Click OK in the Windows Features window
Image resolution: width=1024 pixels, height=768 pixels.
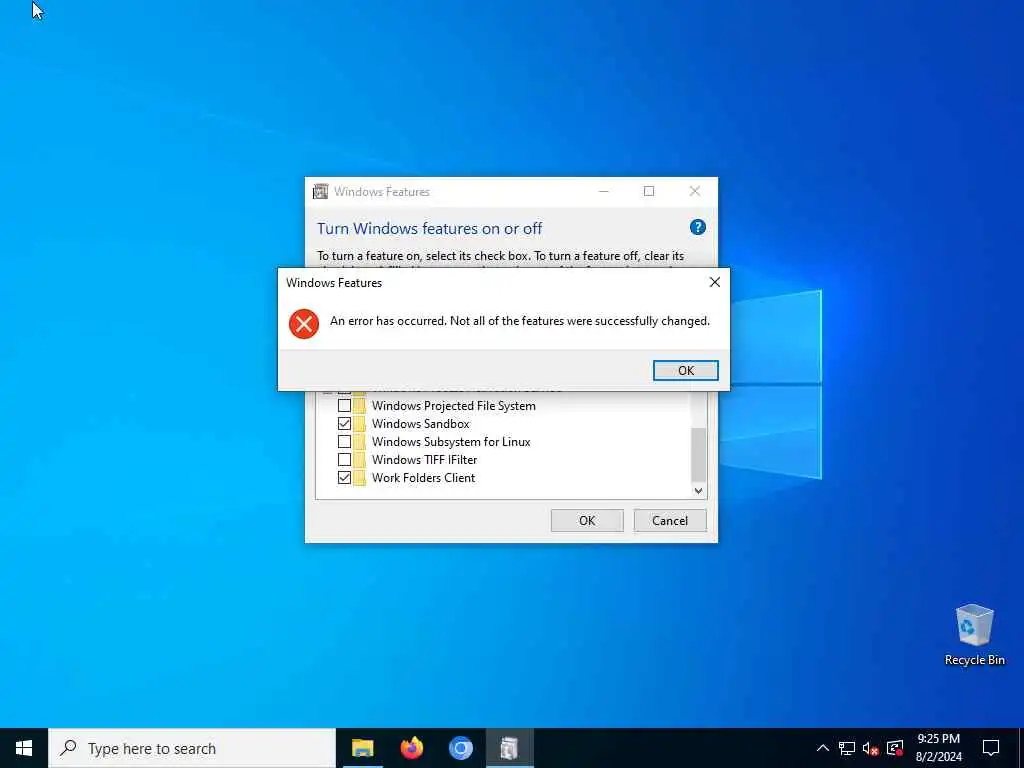(x=587, y=520)
